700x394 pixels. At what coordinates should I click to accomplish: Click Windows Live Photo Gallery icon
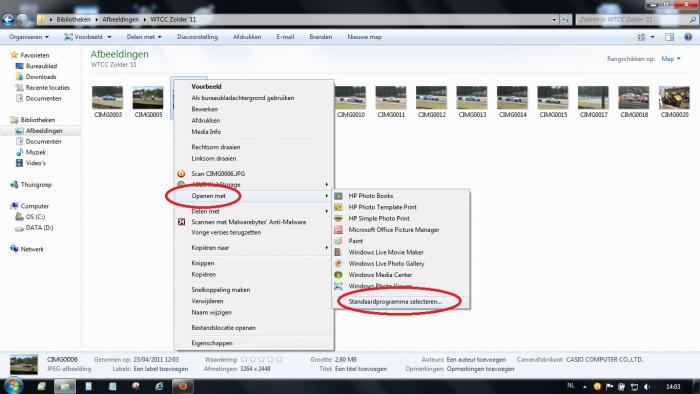(x=338, y=264)
